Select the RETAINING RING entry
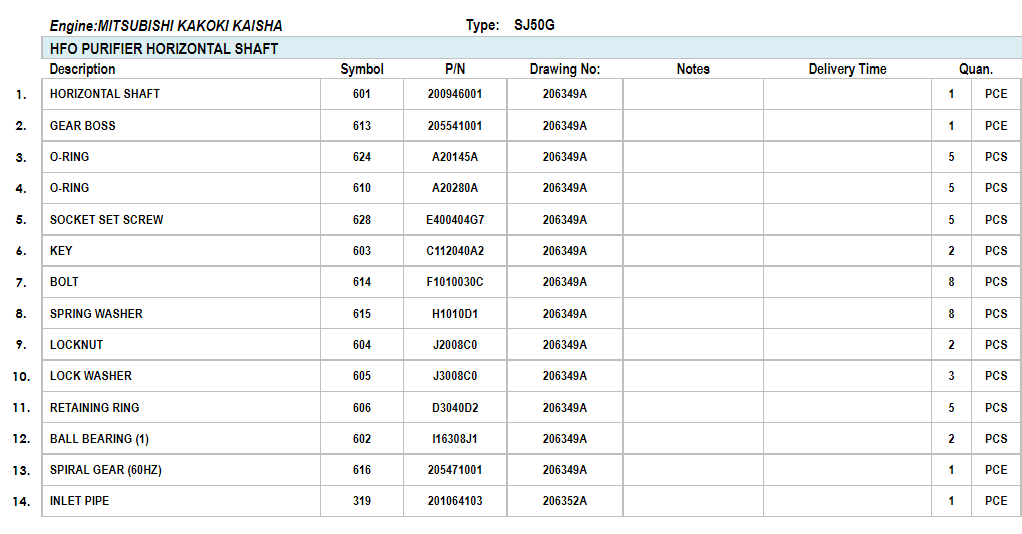1022x534 pixels. pos(181,408)
